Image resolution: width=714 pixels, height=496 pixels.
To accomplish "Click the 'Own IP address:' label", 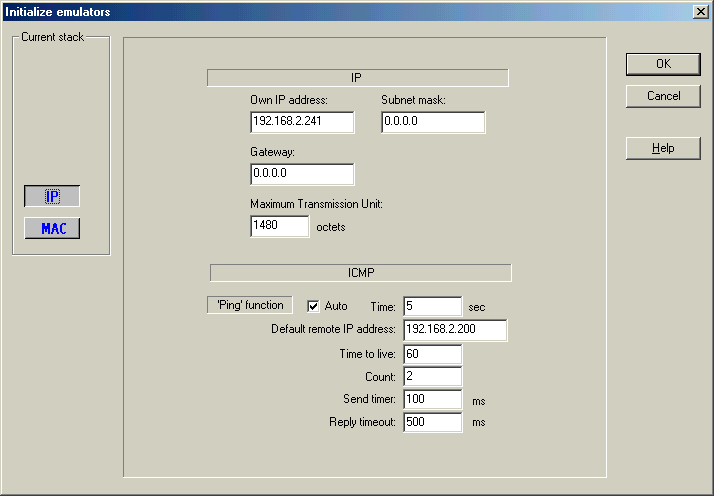I will point(289,100).
